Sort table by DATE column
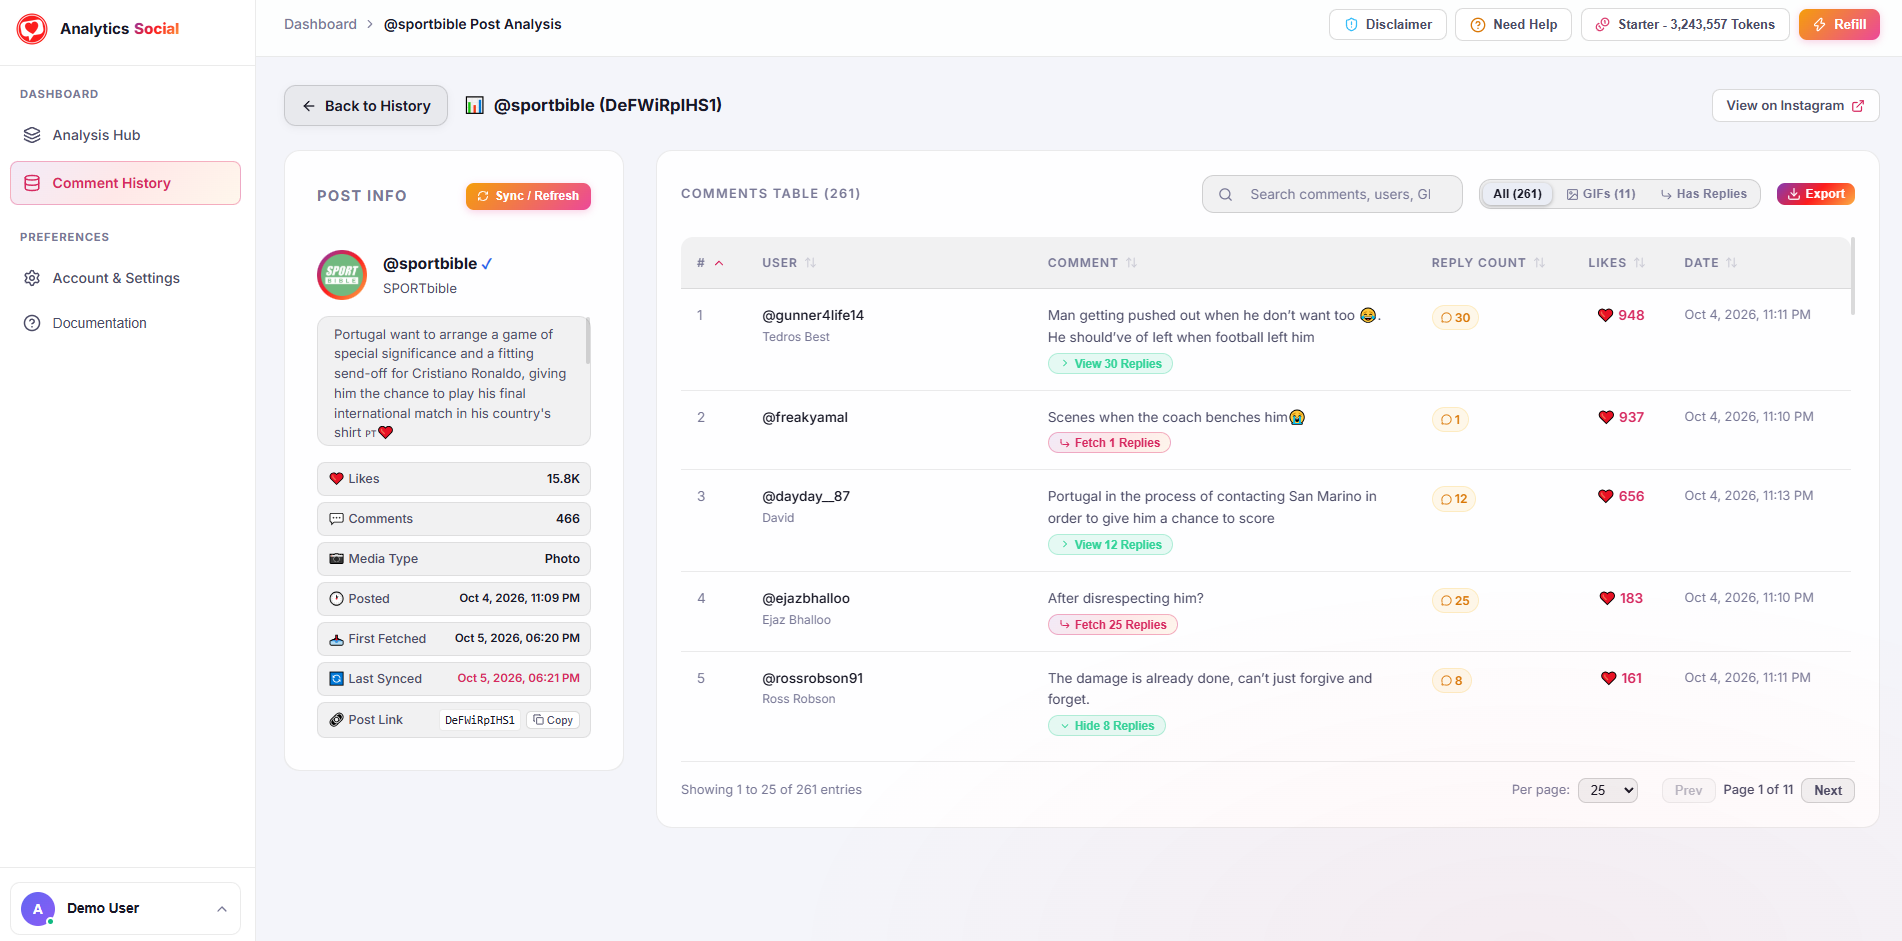 coord(1710,263)
